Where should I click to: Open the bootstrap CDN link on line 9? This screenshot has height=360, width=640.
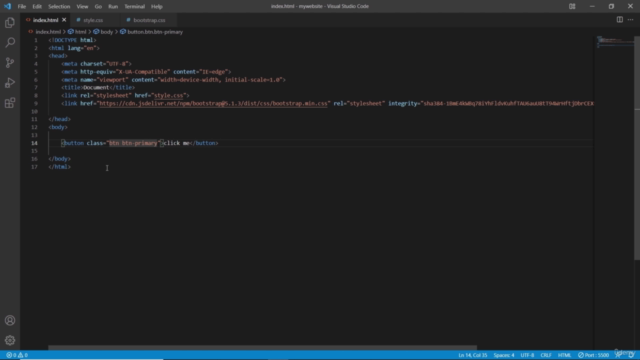click(213, 103)
